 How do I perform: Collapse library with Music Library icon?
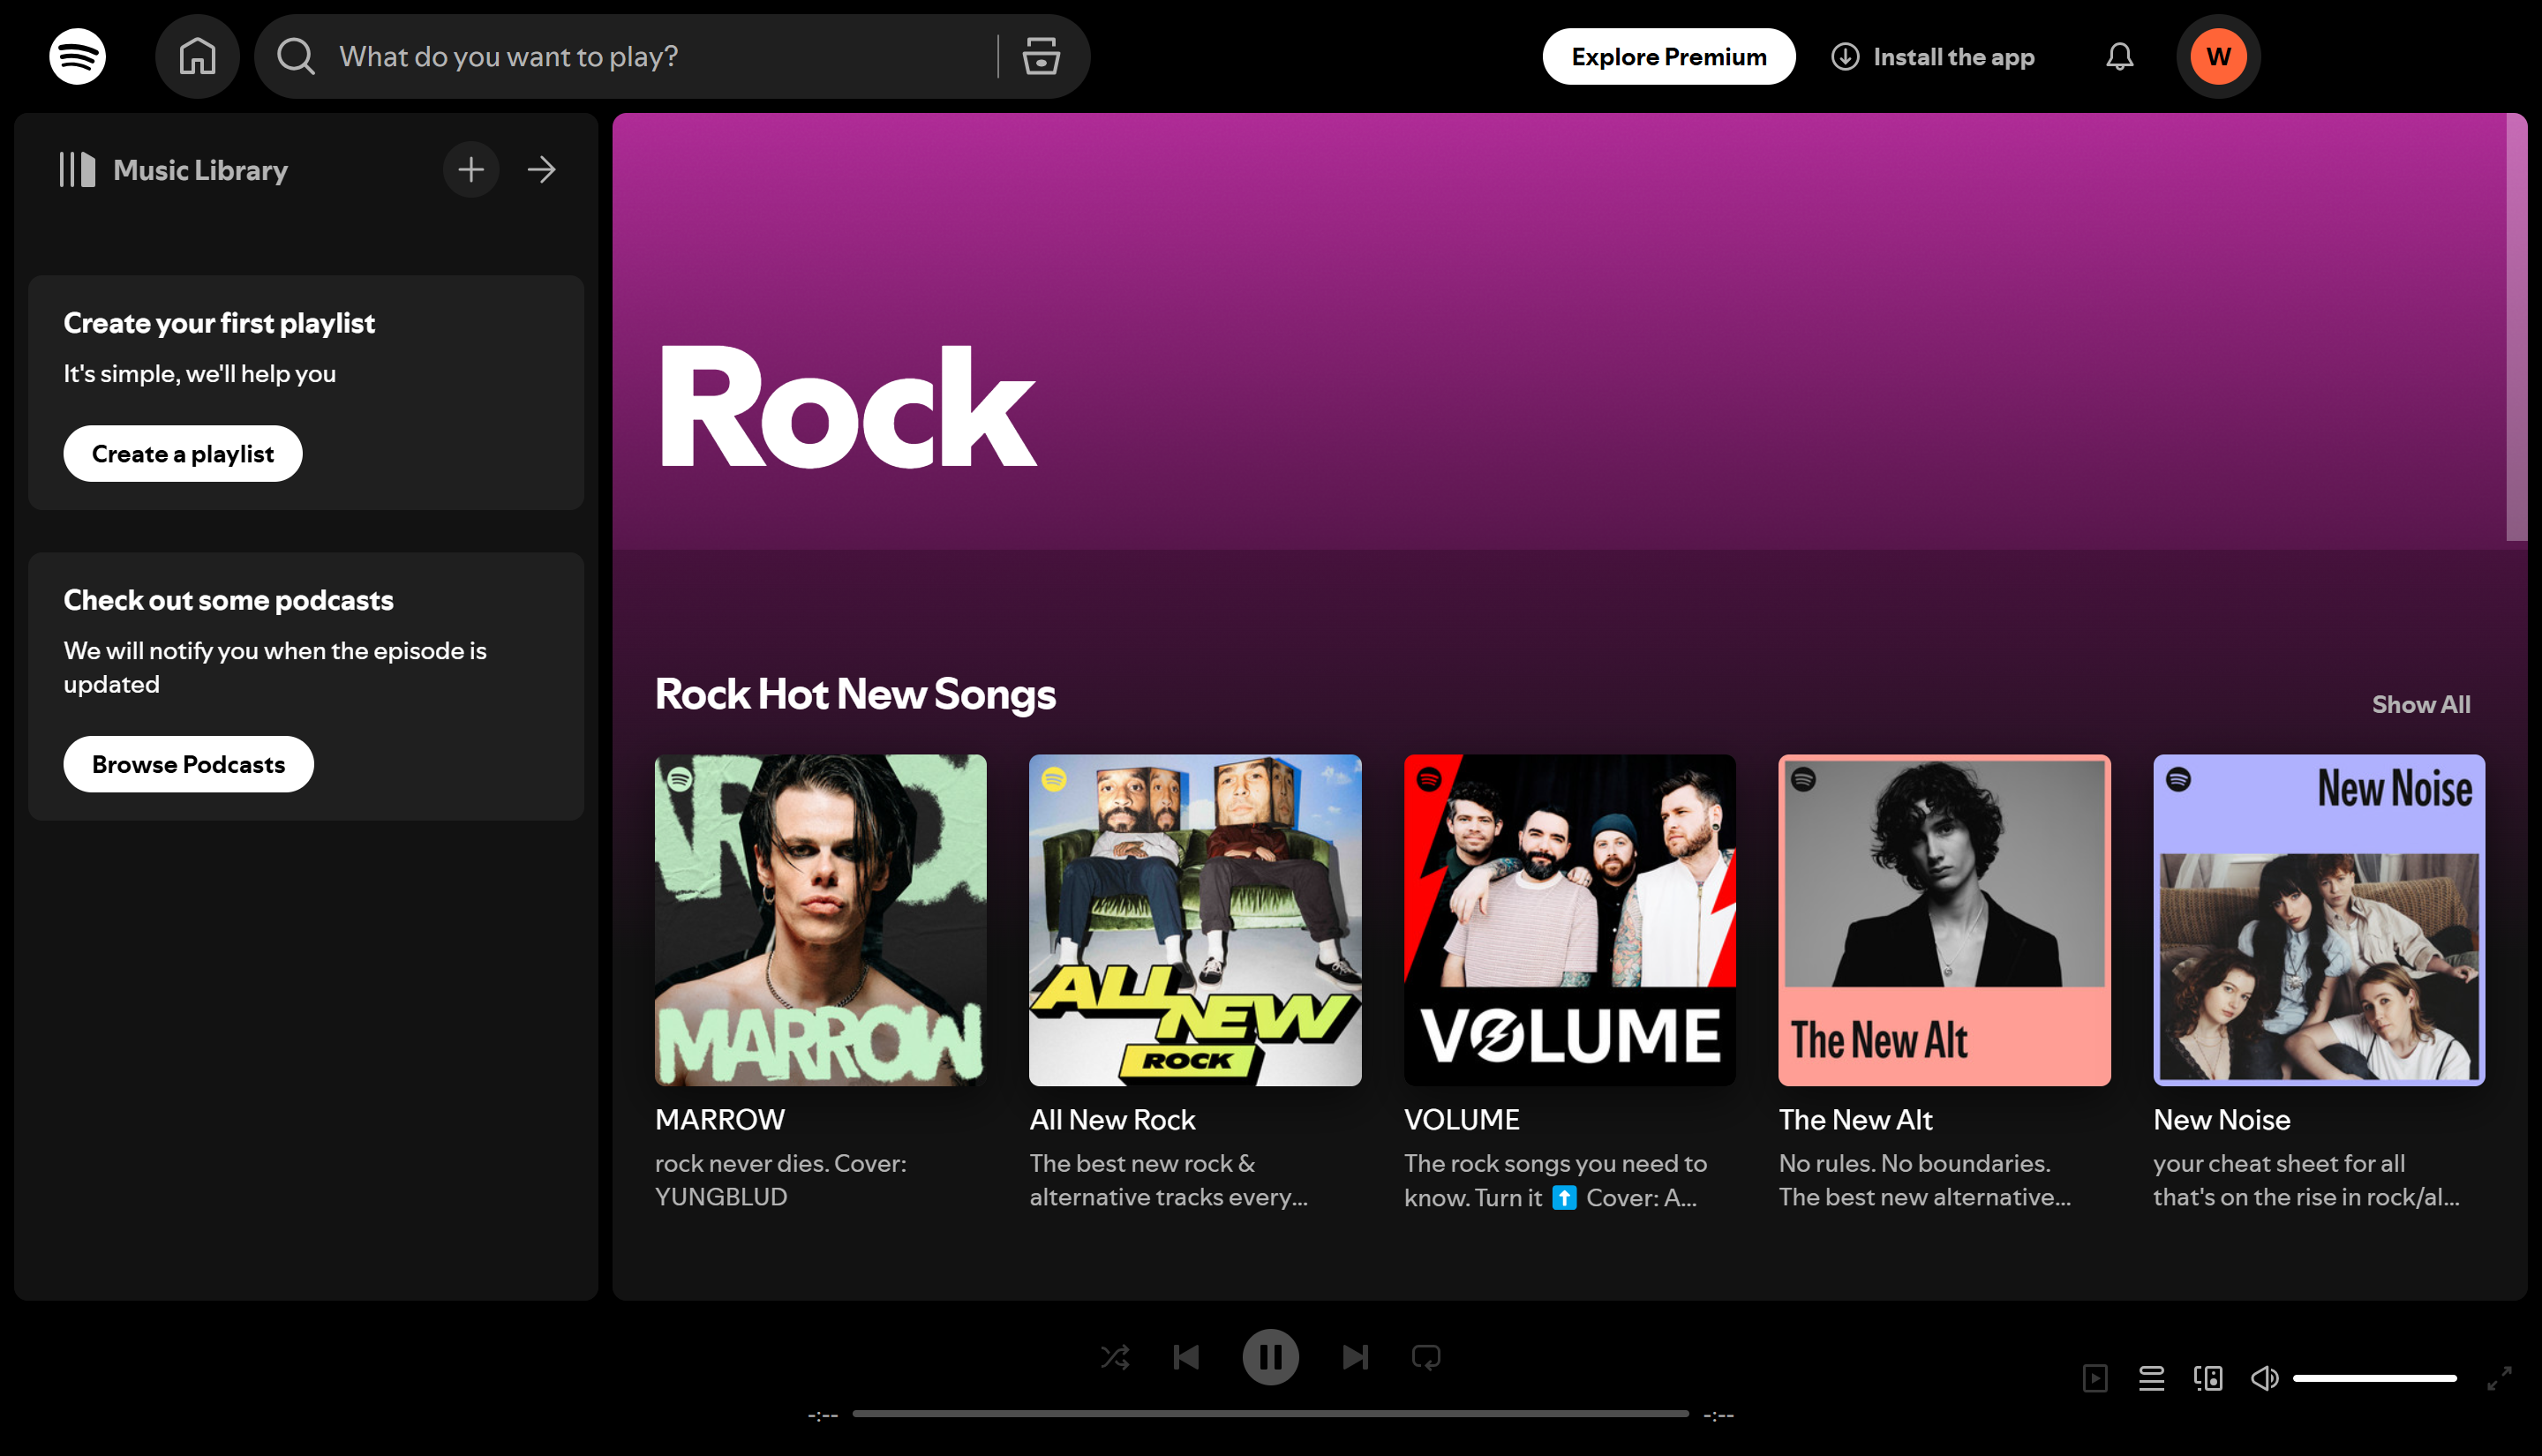coord(77,170)
